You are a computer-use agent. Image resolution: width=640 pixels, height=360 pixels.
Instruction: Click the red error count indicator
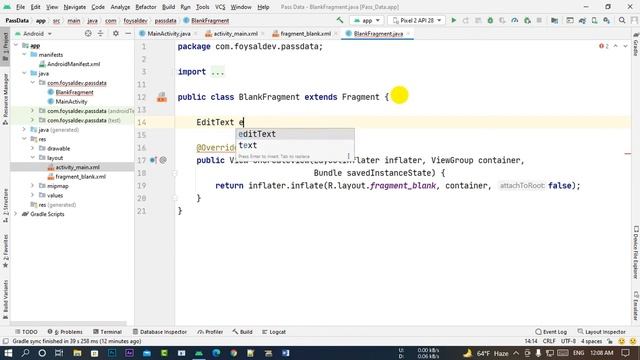coord(604,46)
